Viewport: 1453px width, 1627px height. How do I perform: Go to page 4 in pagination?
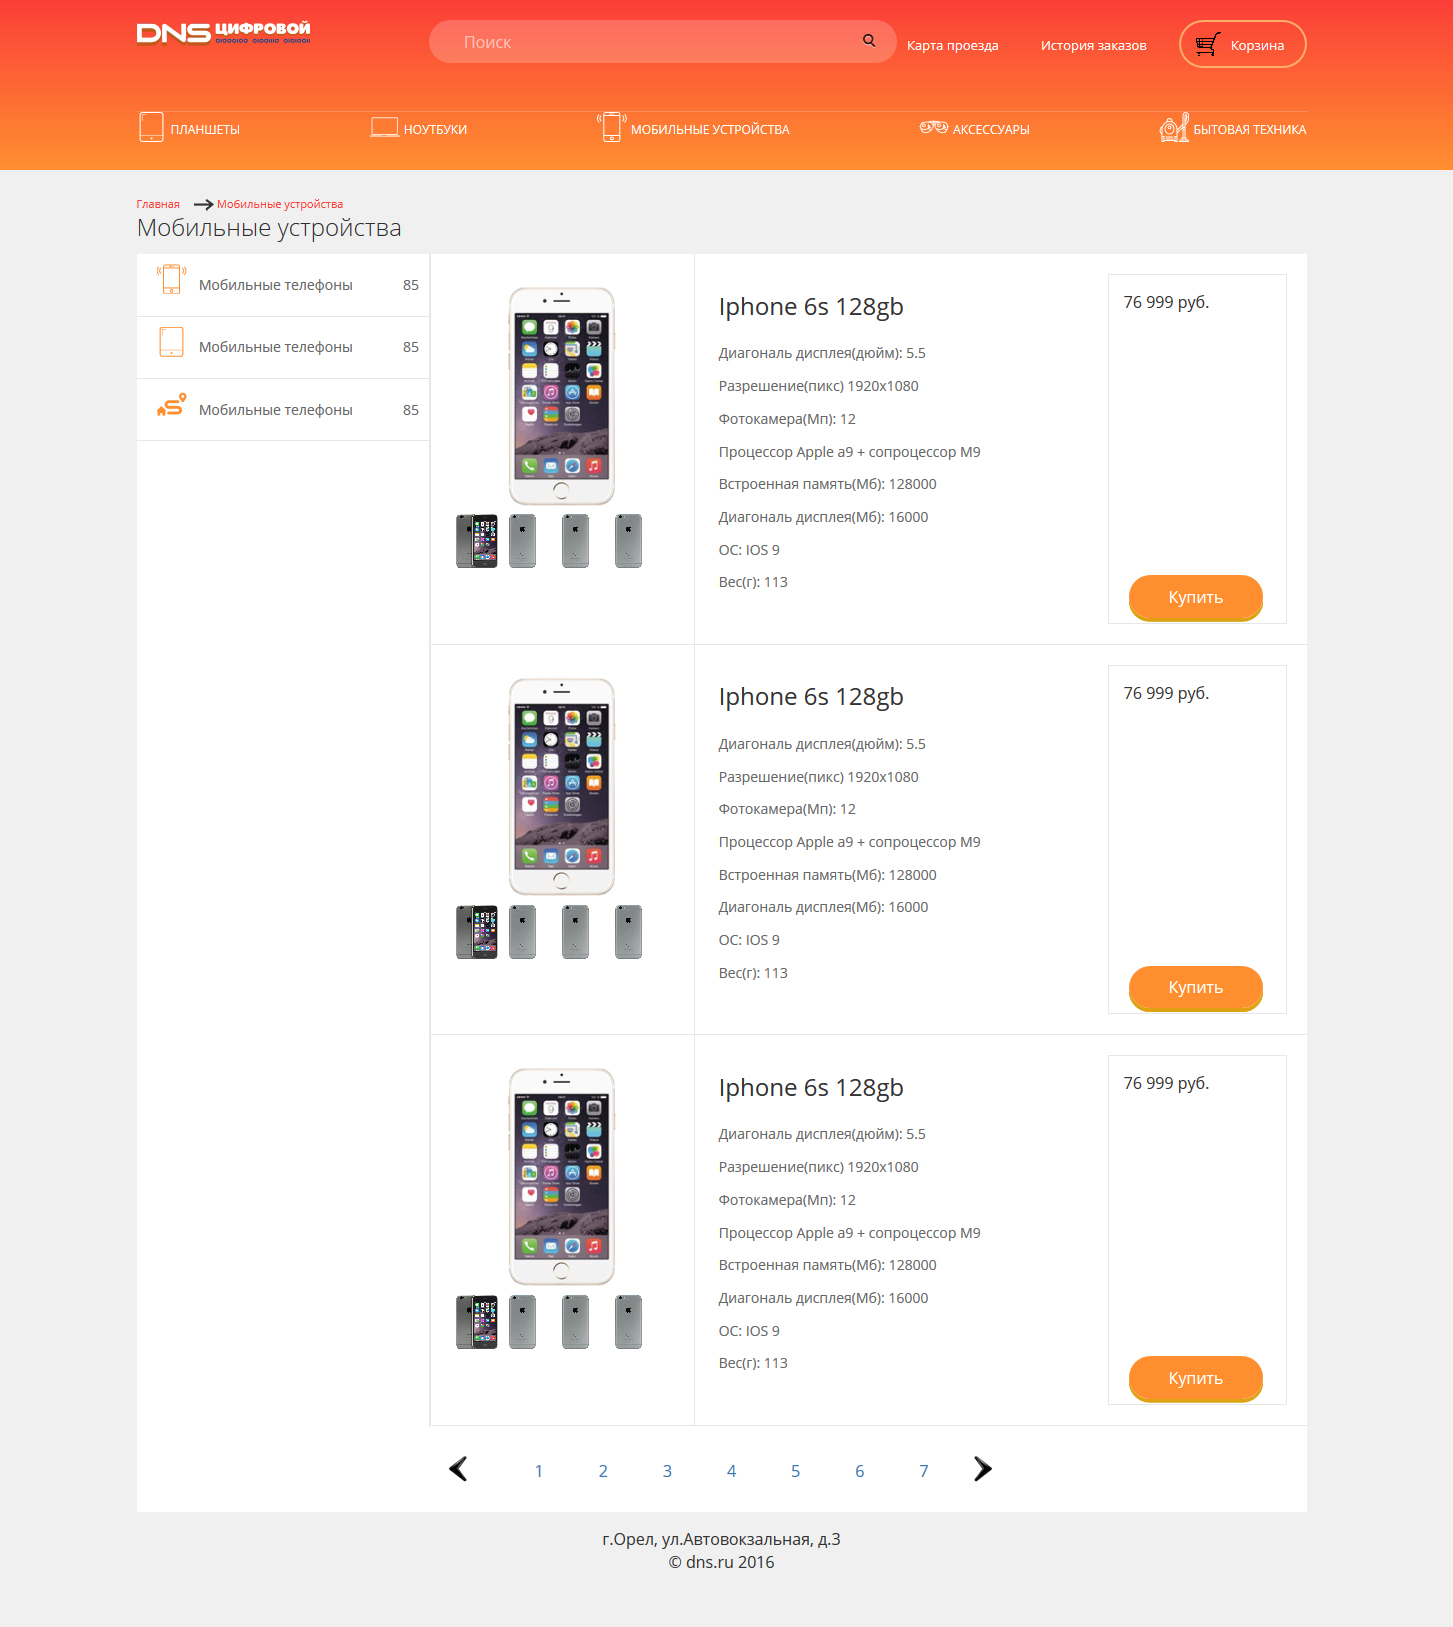point(731,1471)
